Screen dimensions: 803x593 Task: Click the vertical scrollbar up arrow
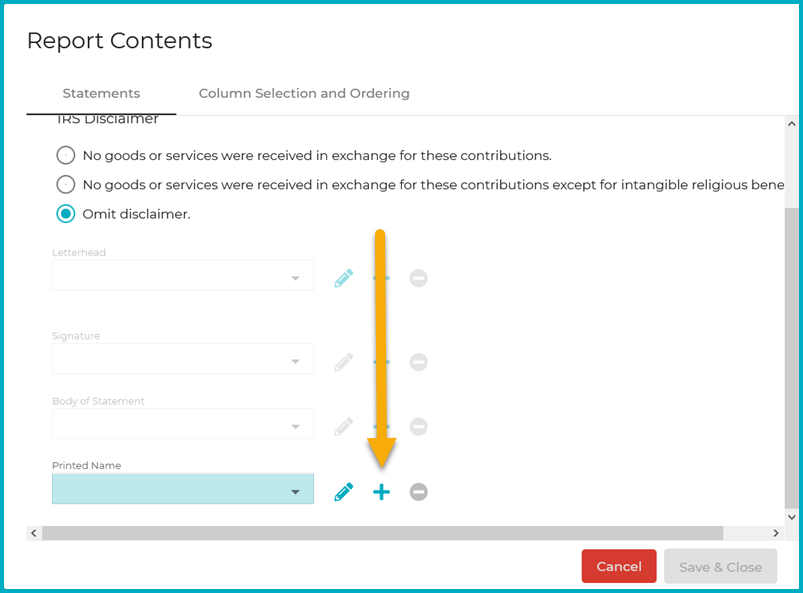coord(791,123)
